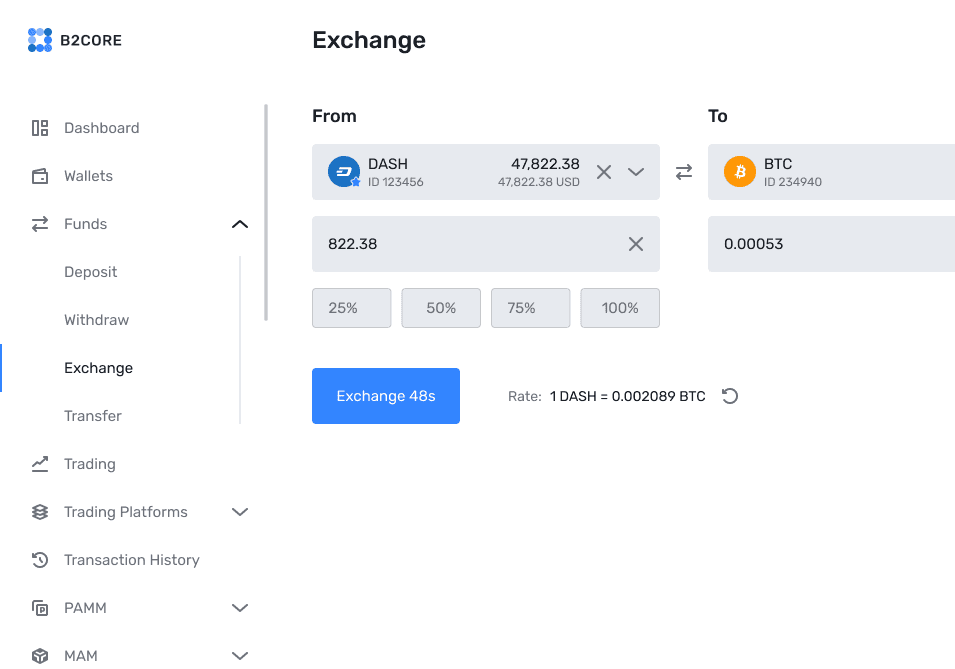This screenshot has width=955, height=669.
Task: Click the DASH coin icon
Action: (344, 172)
